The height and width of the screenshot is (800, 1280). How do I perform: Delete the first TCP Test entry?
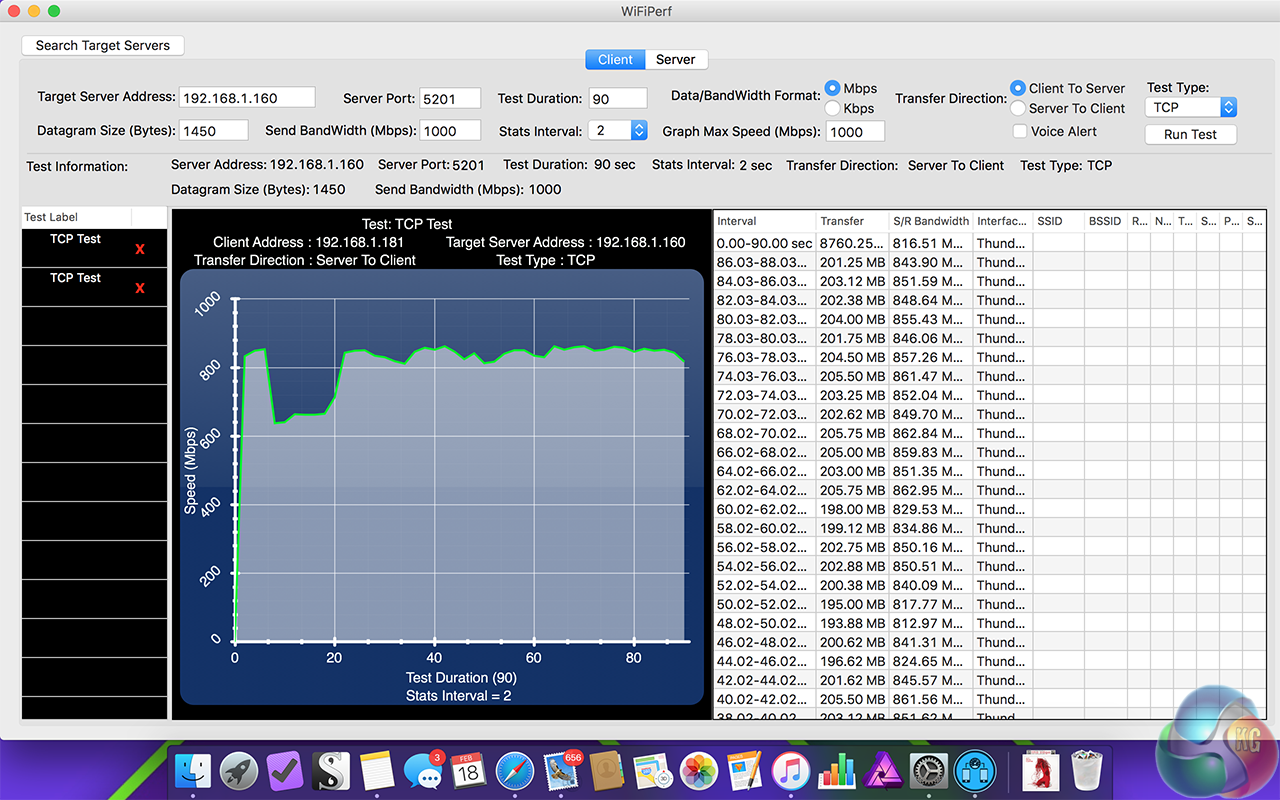[139, 249]
